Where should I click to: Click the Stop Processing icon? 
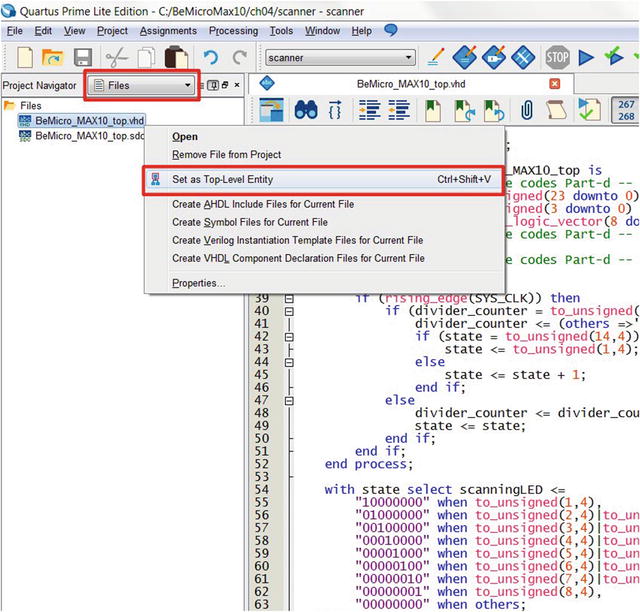[558, 57]
